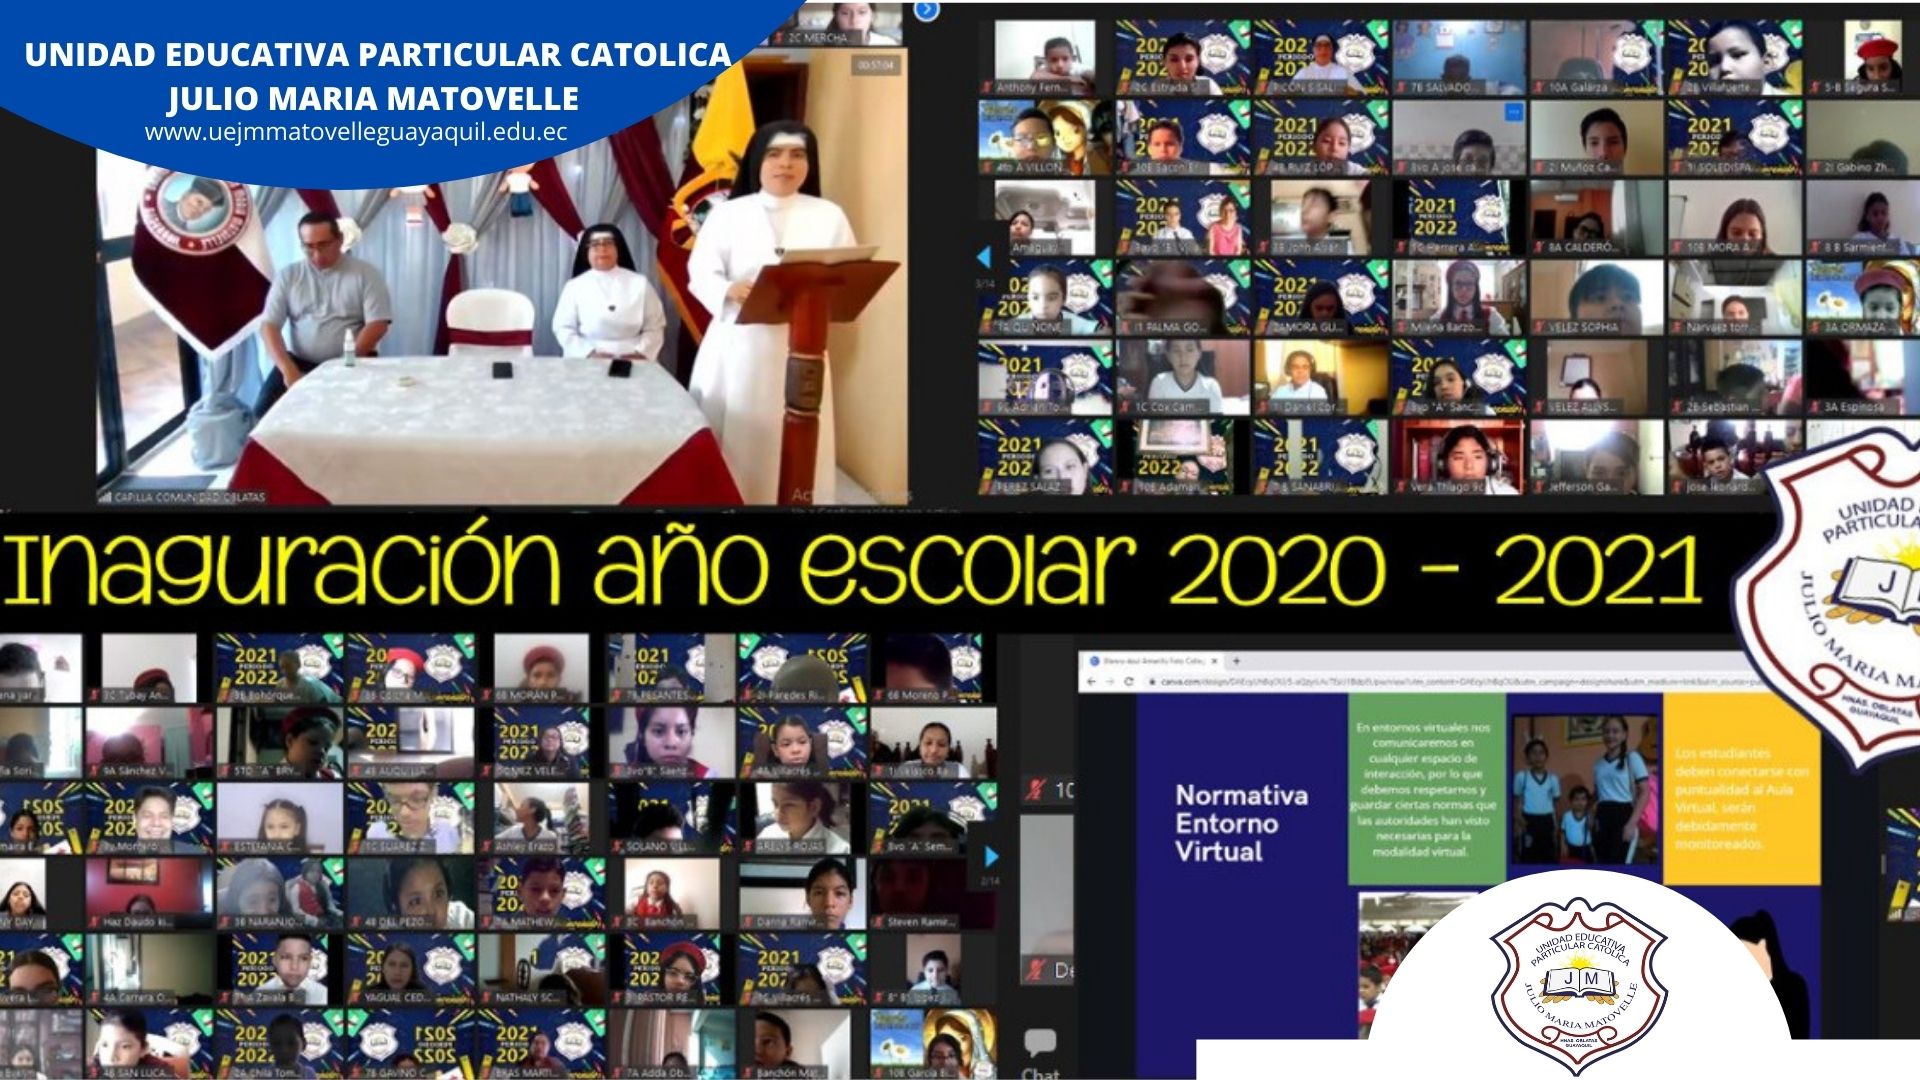Open www.uejmmatovelleguayaquil.edu.ec website link
This screenshot has width=1920, height=1080.
[356, 132]
